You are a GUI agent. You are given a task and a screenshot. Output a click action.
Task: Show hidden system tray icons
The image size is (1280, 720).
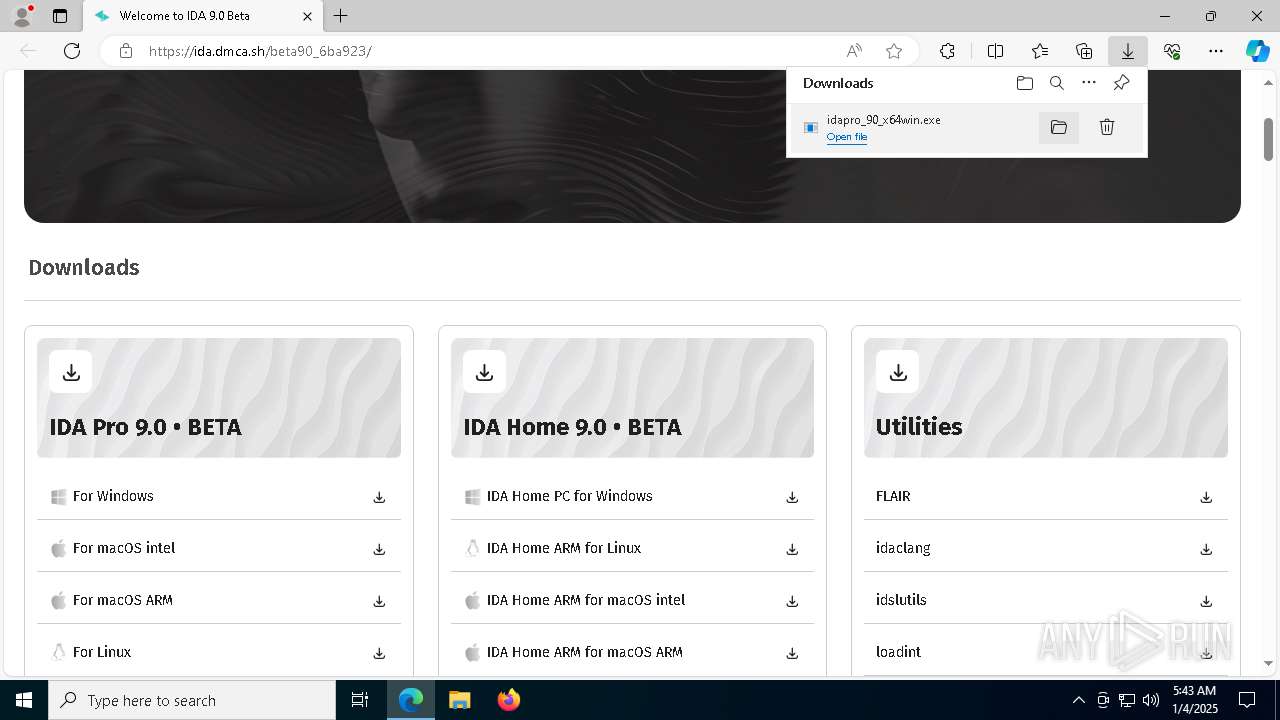(1079, 700)
